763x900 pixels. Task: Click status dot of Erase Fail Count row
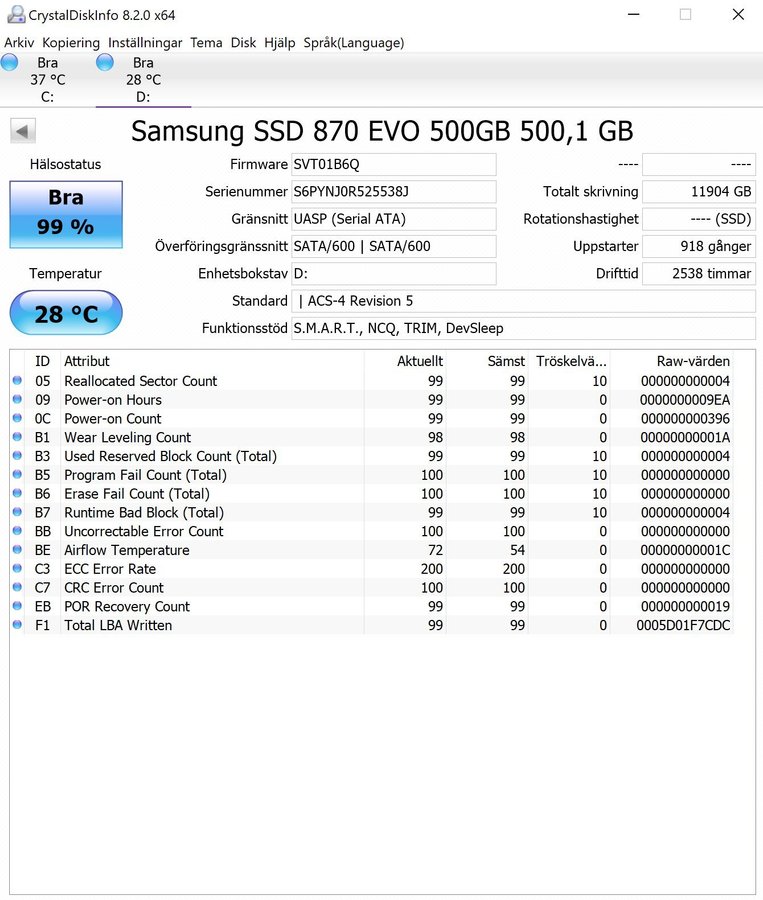[x=17, y=493]
